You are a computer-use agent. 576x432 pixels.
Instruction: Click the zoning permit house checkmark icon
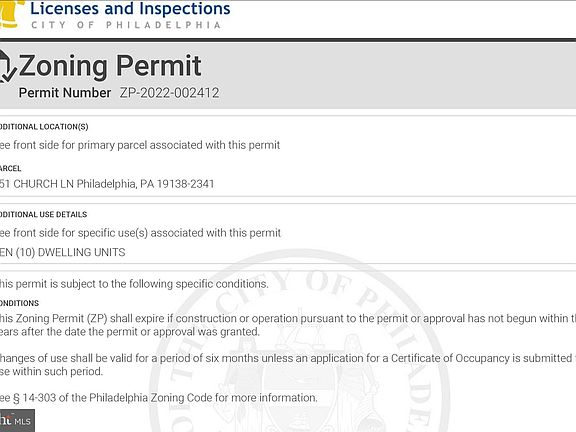pos(7,66)
